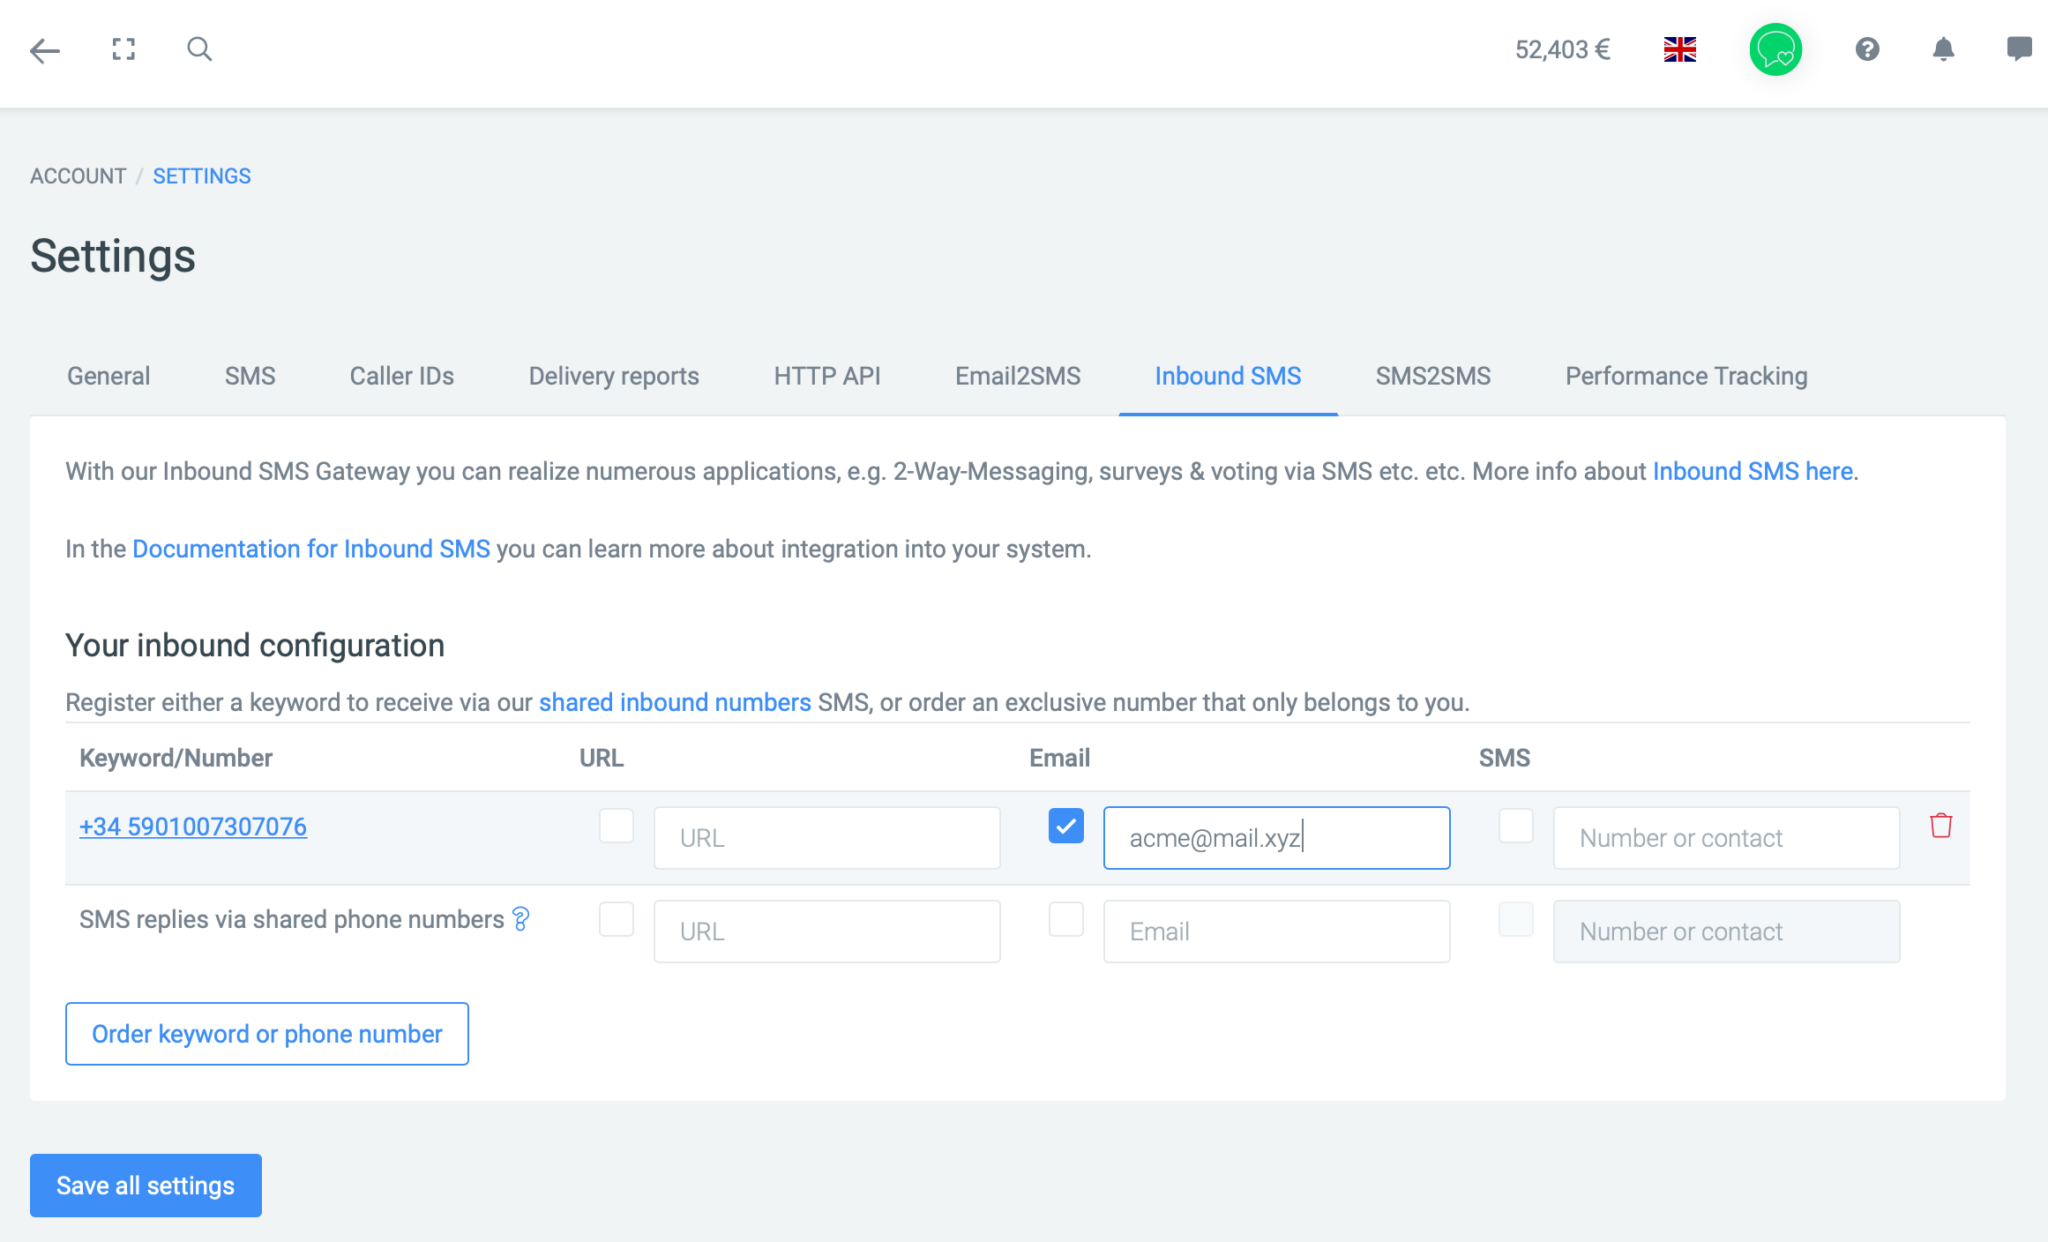Delete the +34 5901007307076 row
The height and width of the screenshot is (1242, 2048).
point(1940,826)
